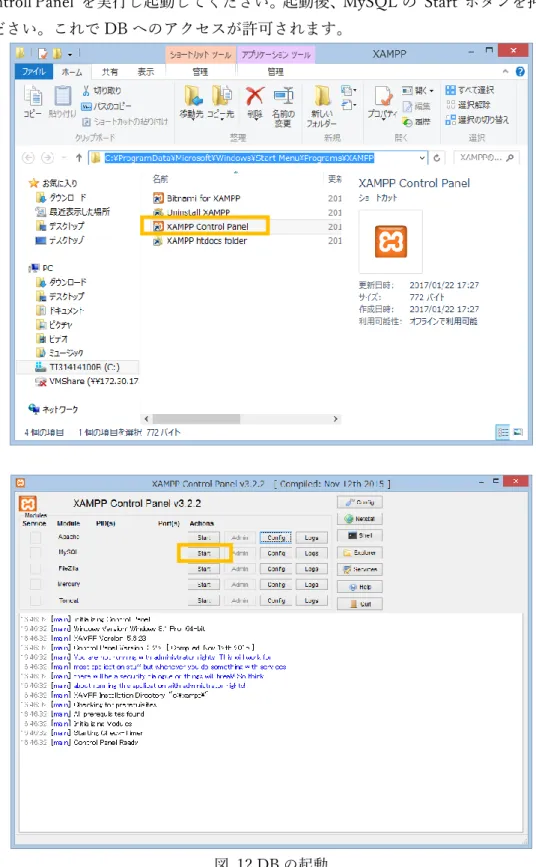Collapse the ribbon with chevron
The image size is (536, 867).
[505, 71]
